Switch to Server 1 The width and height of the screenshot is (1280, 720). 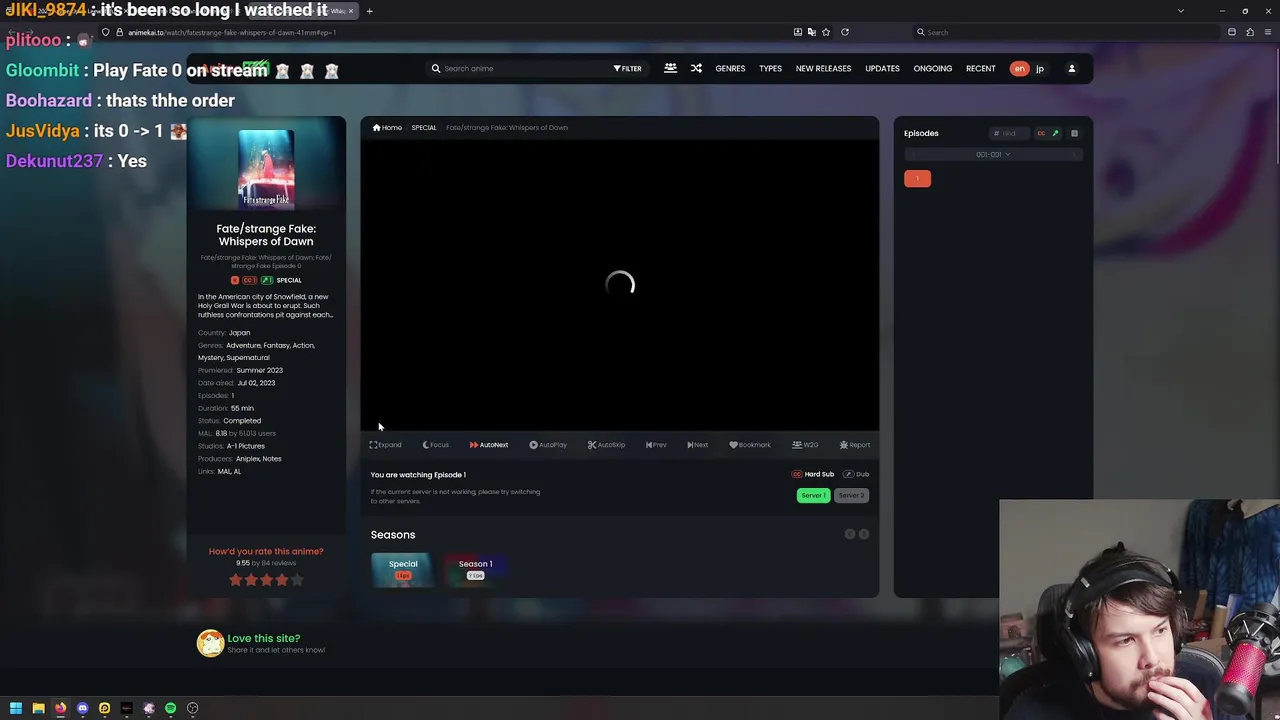click(x=813, y=495)
